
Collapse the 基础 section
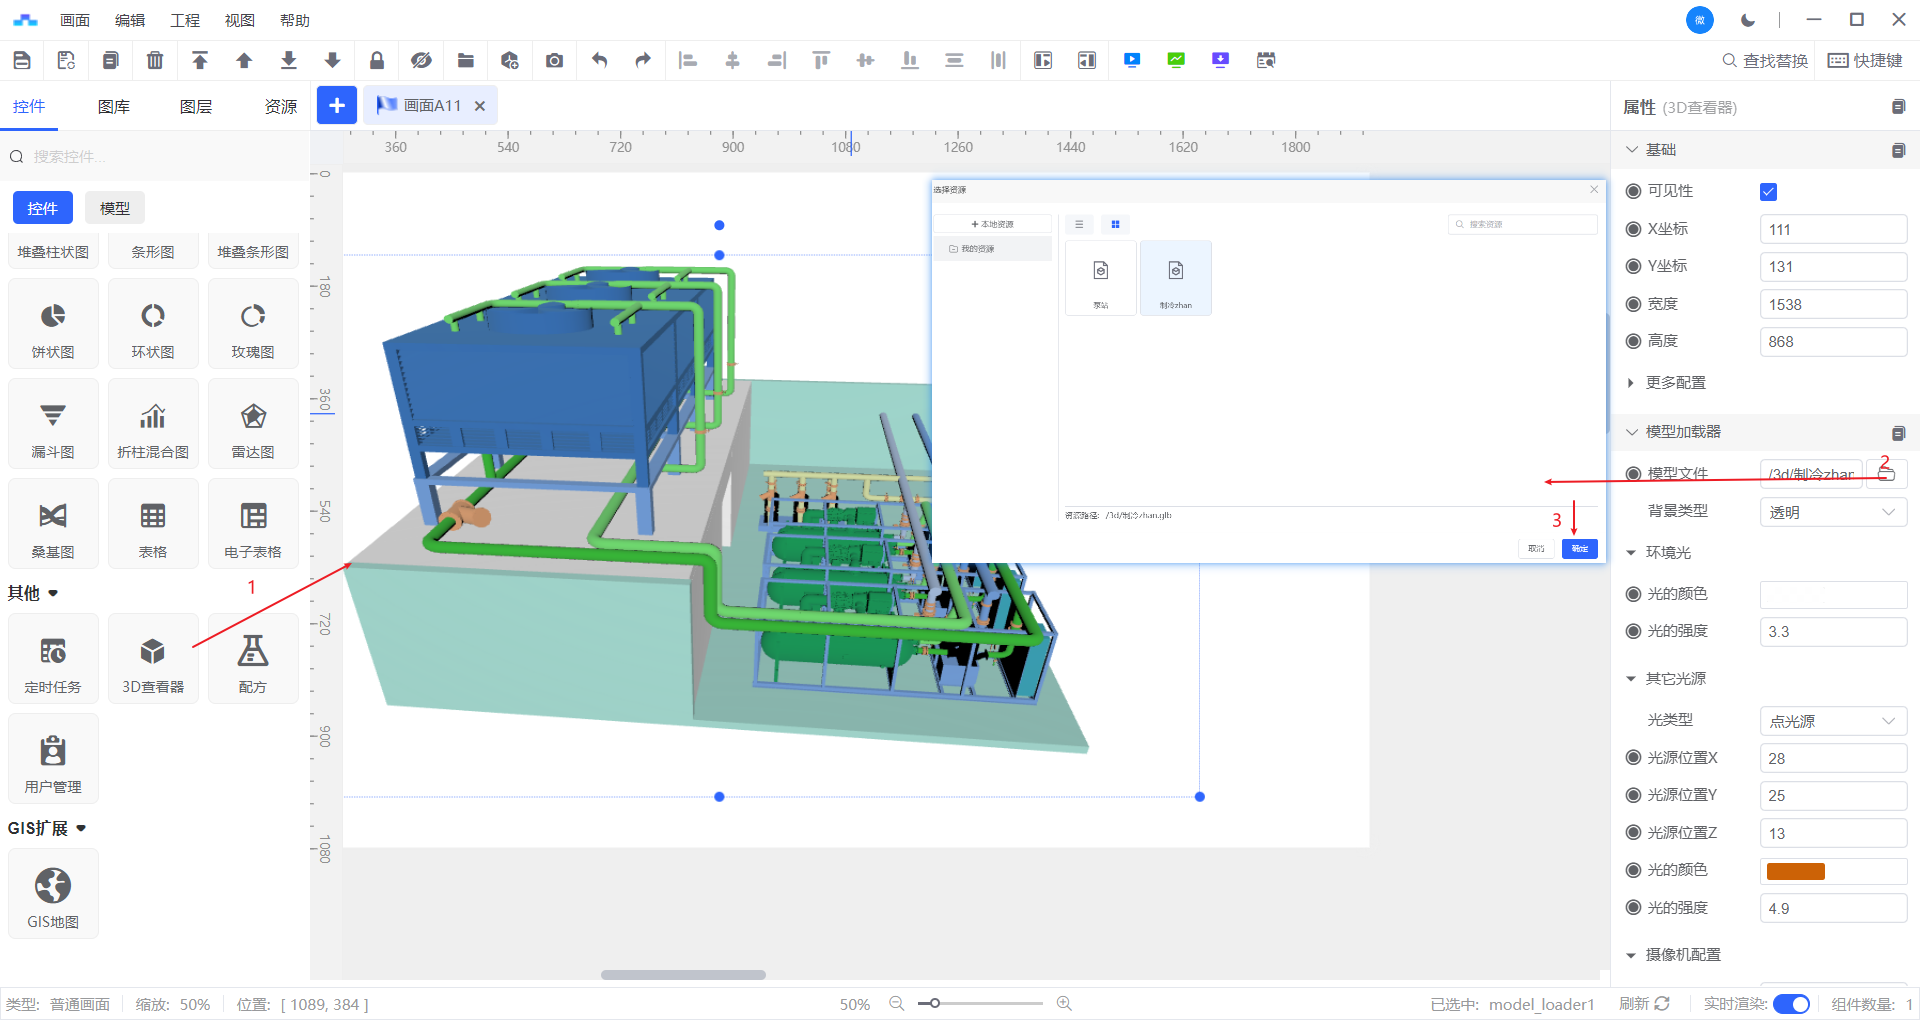(x=1632, y=150)
